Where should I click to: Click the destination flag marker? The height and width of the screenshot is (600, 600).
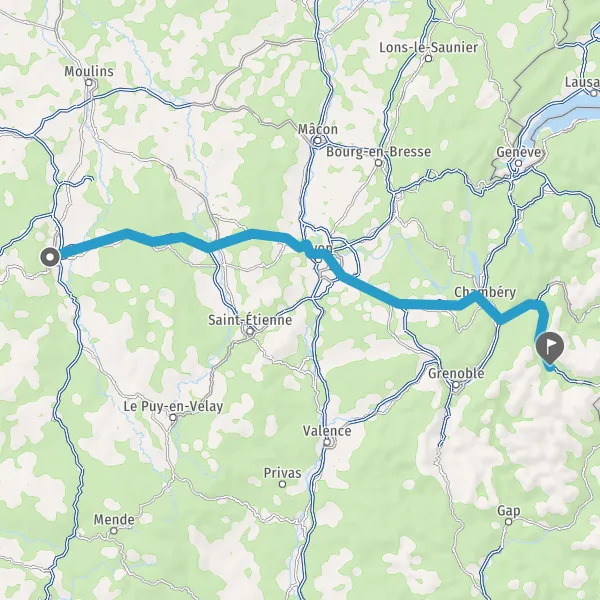(x=549, y=348)
